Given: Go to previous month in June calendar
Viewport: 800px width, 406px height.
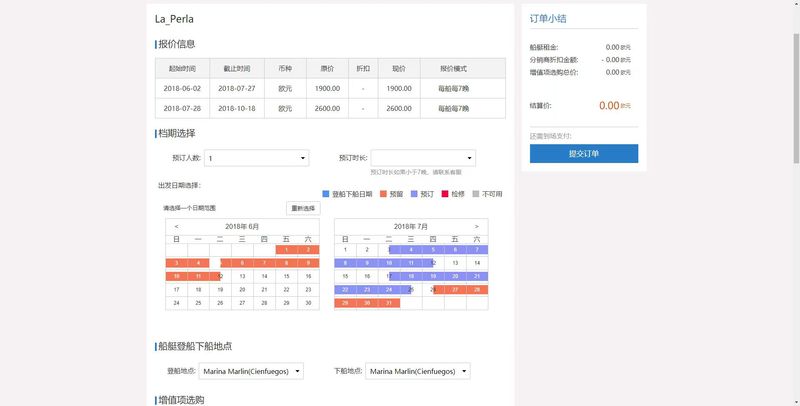Looking at the screenshot, I should point(177,226).
